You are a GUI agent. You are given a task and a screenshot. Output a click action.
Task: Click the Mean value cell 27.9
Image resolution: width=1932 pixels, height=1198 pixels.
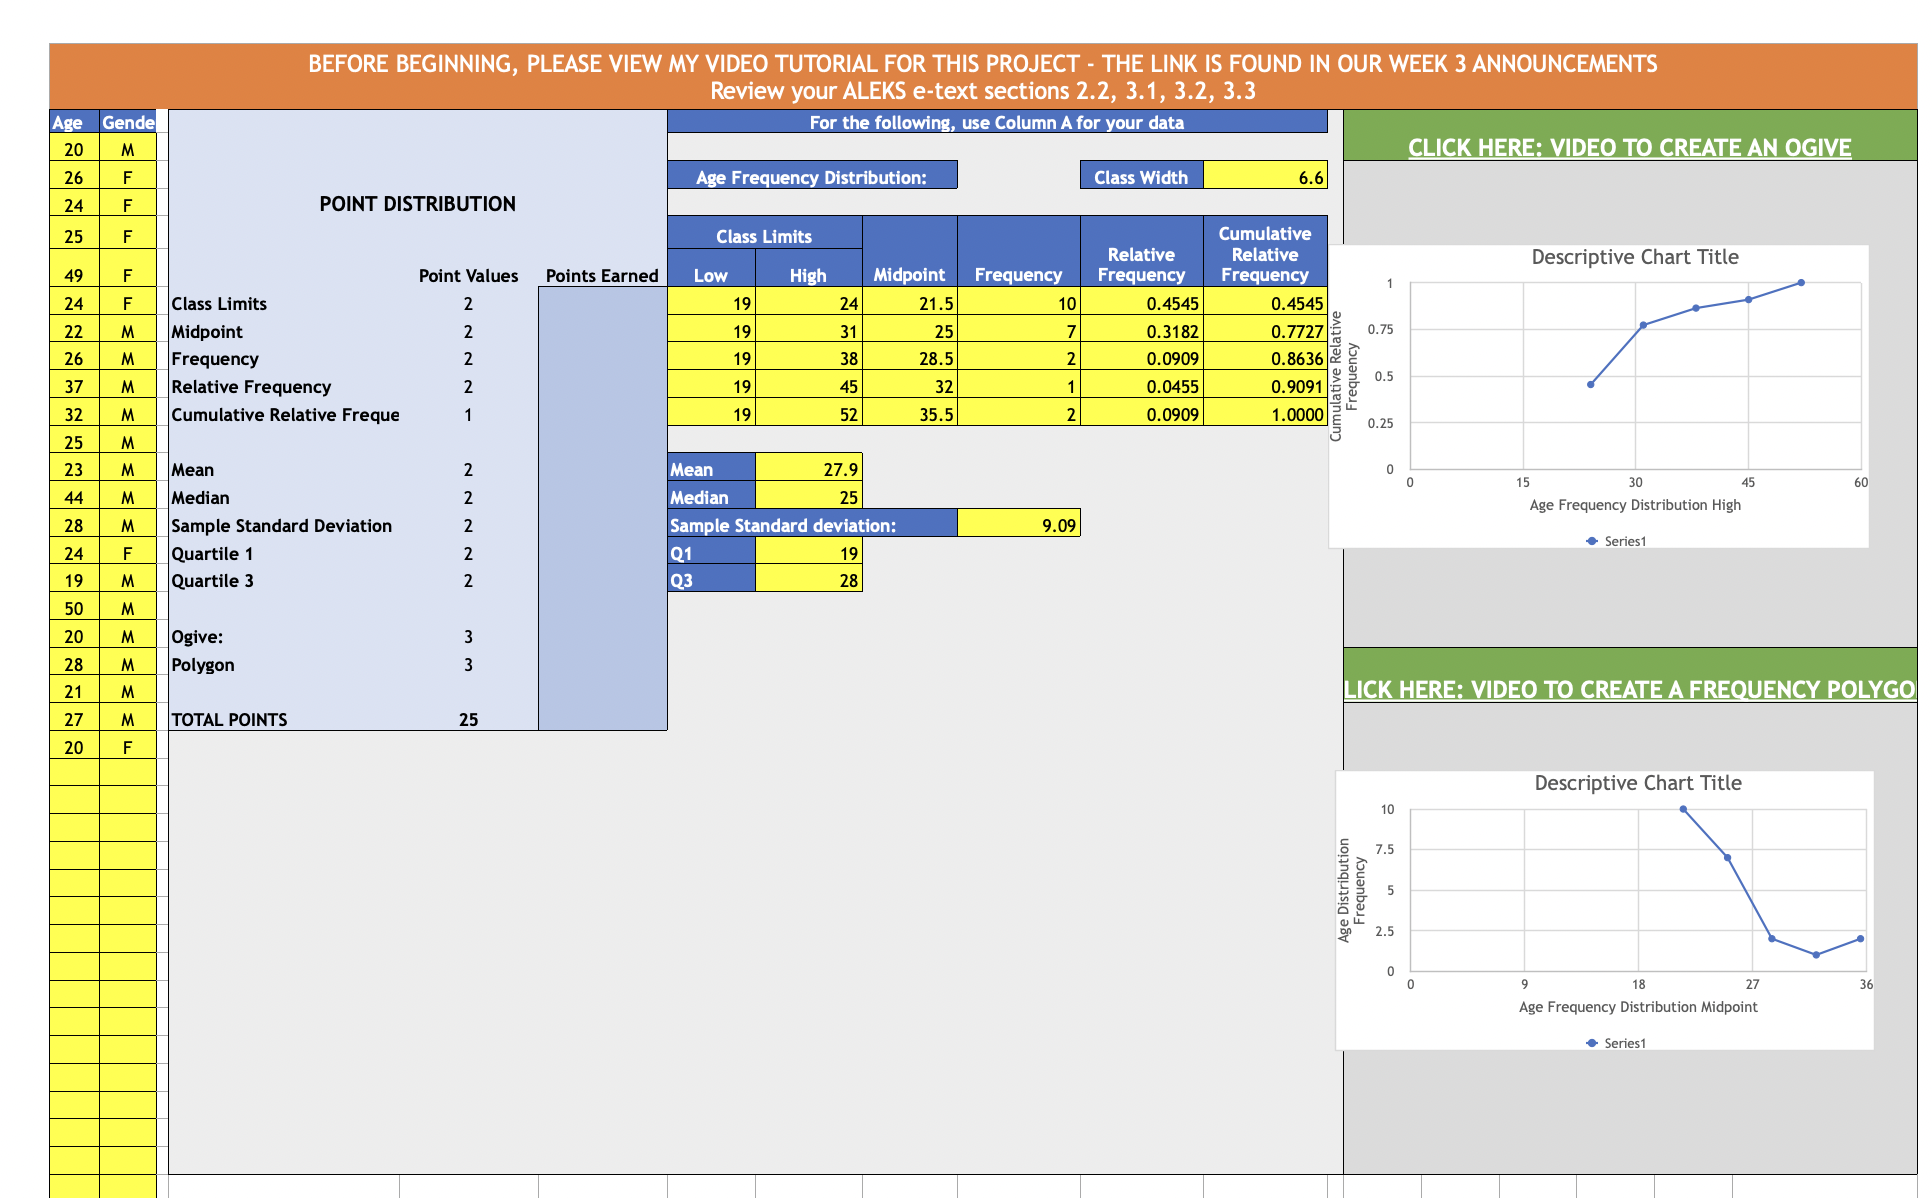(x=808, y=469)
